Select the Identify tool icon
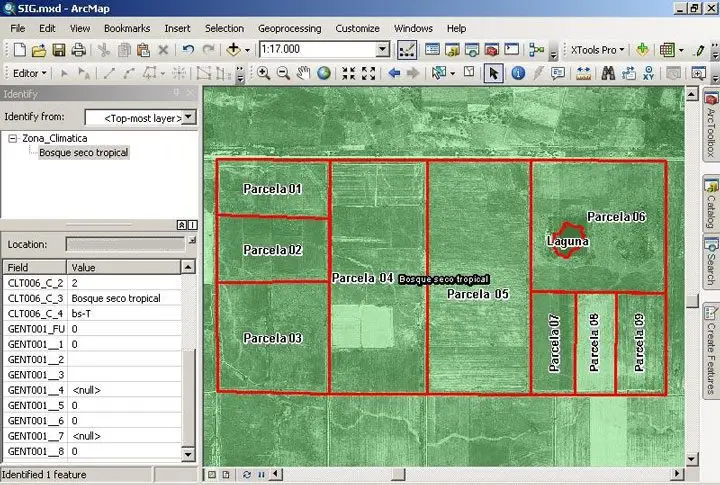The image size is (720, 485). pyautogui.click(x=518, y=73)
